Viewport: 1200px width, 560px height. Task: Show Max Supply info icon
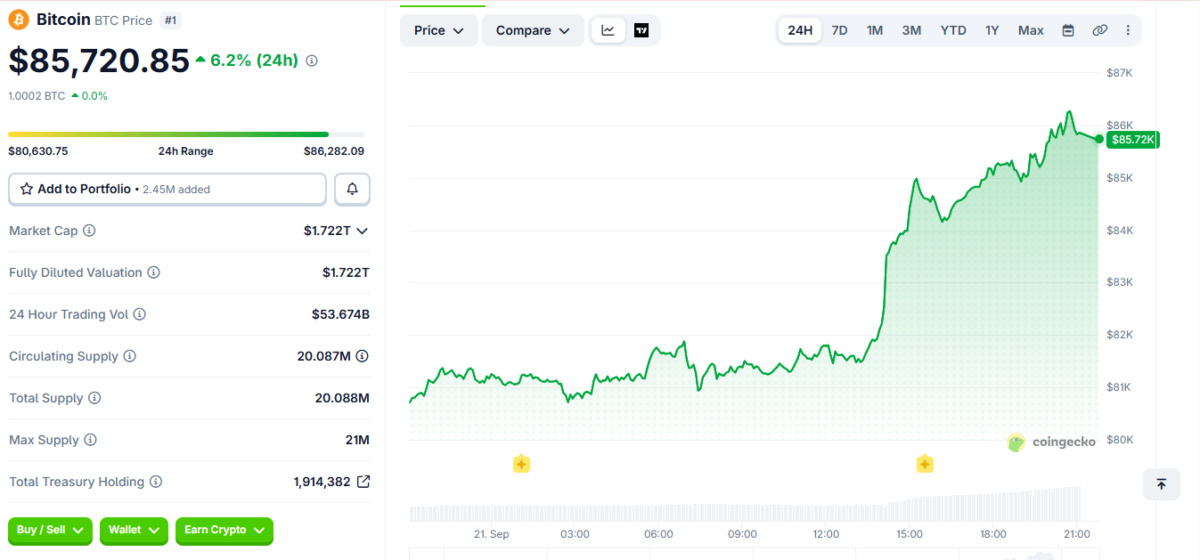(x=91, y=441)
